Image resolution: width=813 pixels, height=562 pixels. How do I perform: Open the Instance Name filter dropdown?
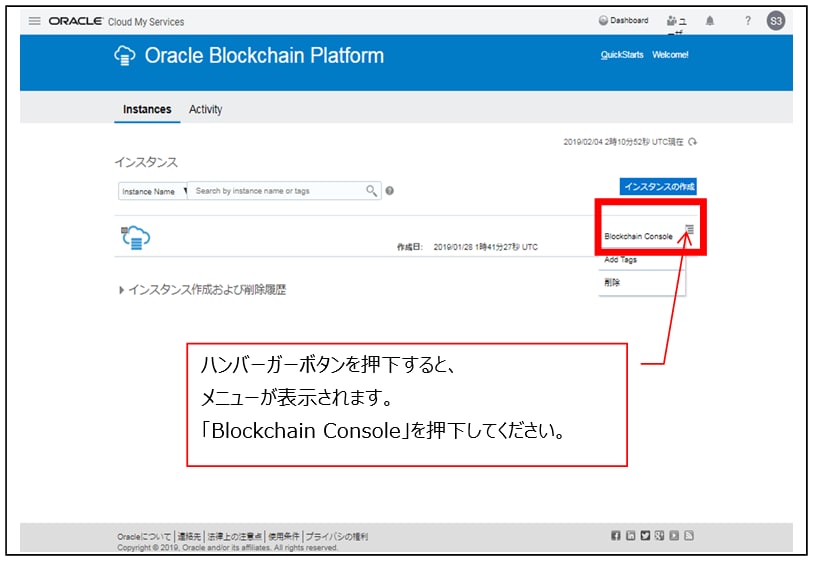point(152,191)
